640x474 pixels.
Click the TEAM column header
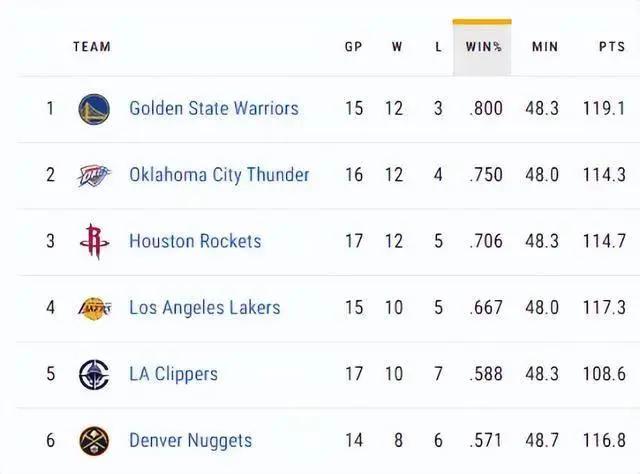pyautogui.click(x=92, y=47)
